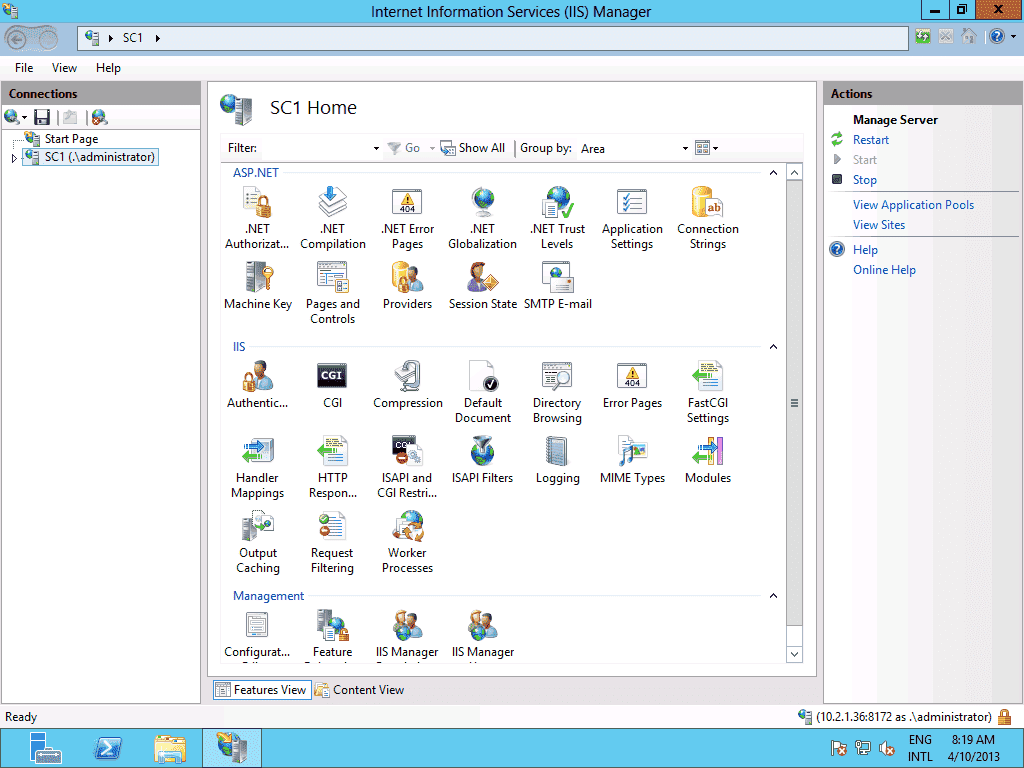
Task: Open the Help icon dropdown in address bar
Action: (x=1014, y=37)
